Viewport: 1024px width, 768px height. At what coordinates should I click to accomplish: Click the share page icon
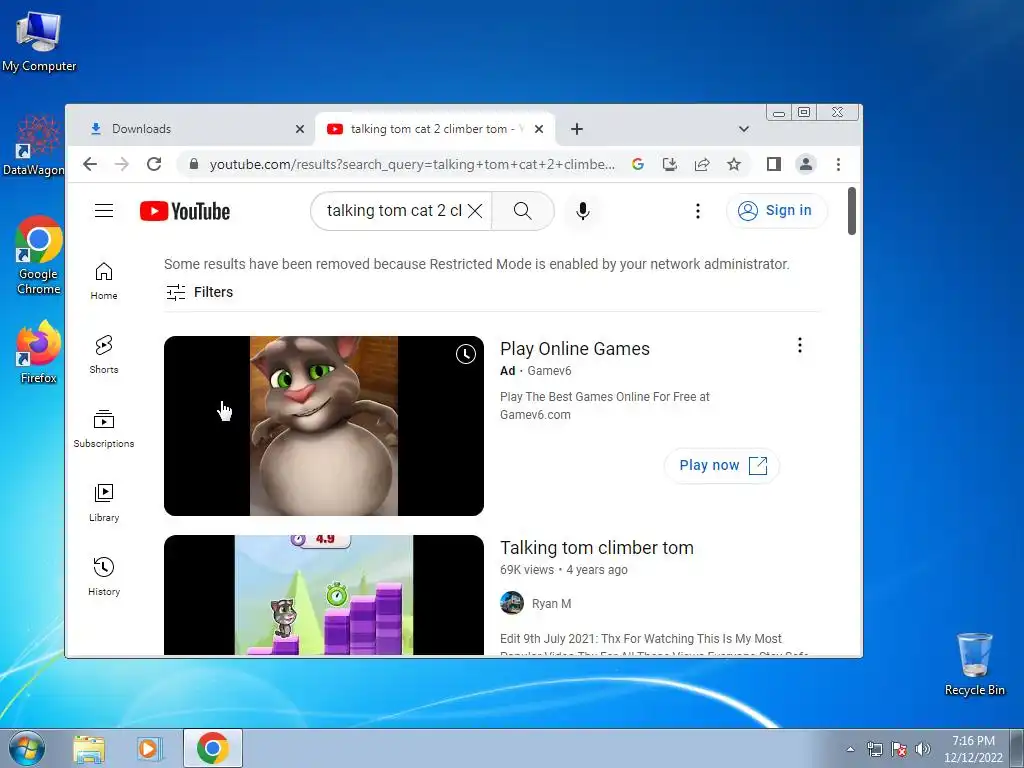point(702,164)
